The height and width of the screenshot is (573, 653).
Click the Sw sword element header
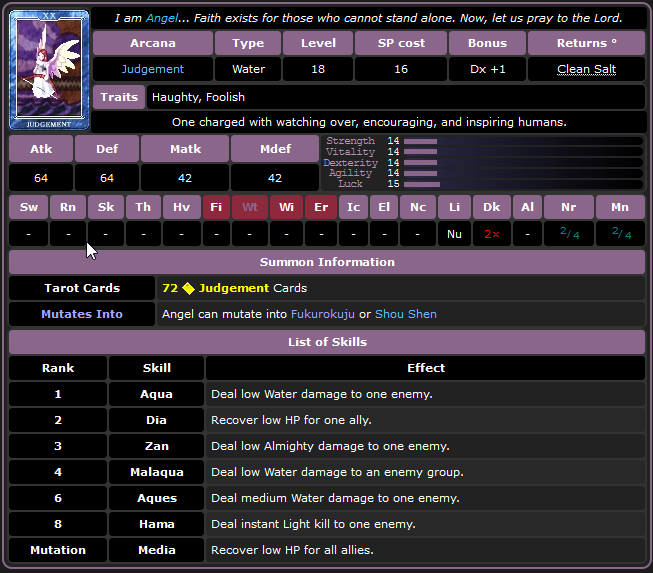coord(29,207)
